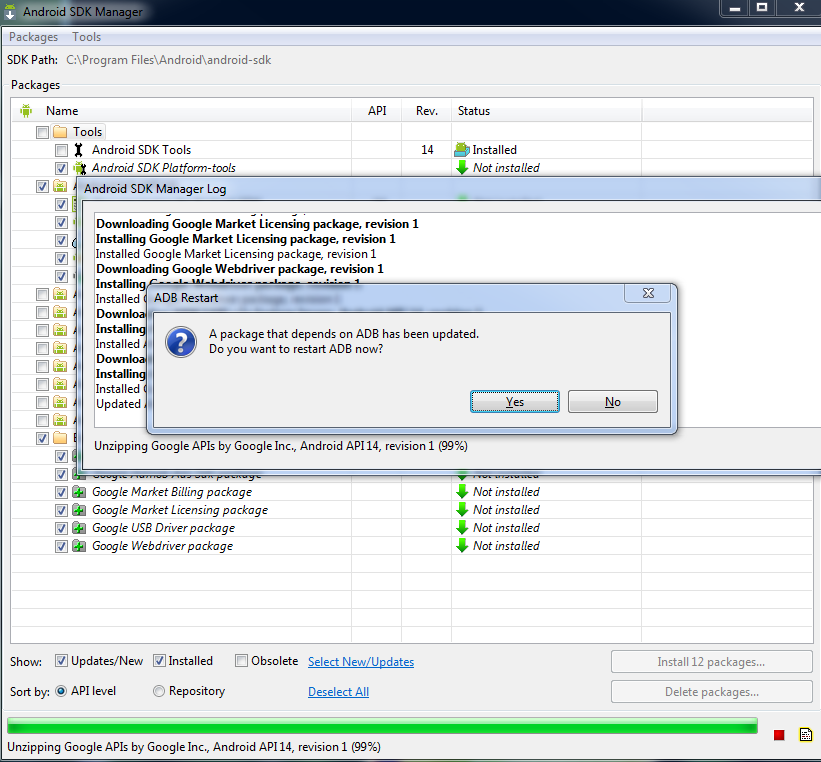821x762 pixels.
Task: Select the Google Webdriver package row name
Action: click(x=162, y=546)
